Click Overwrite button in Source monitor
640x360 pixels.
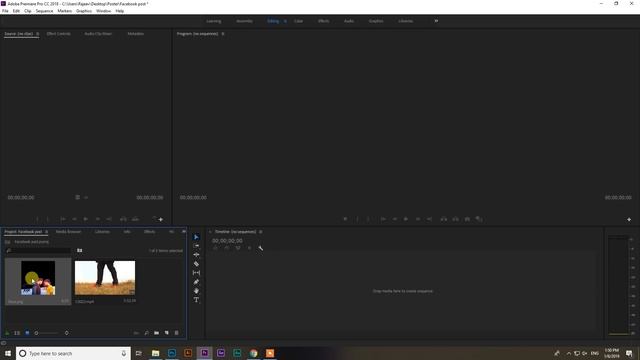pos(135,219)
